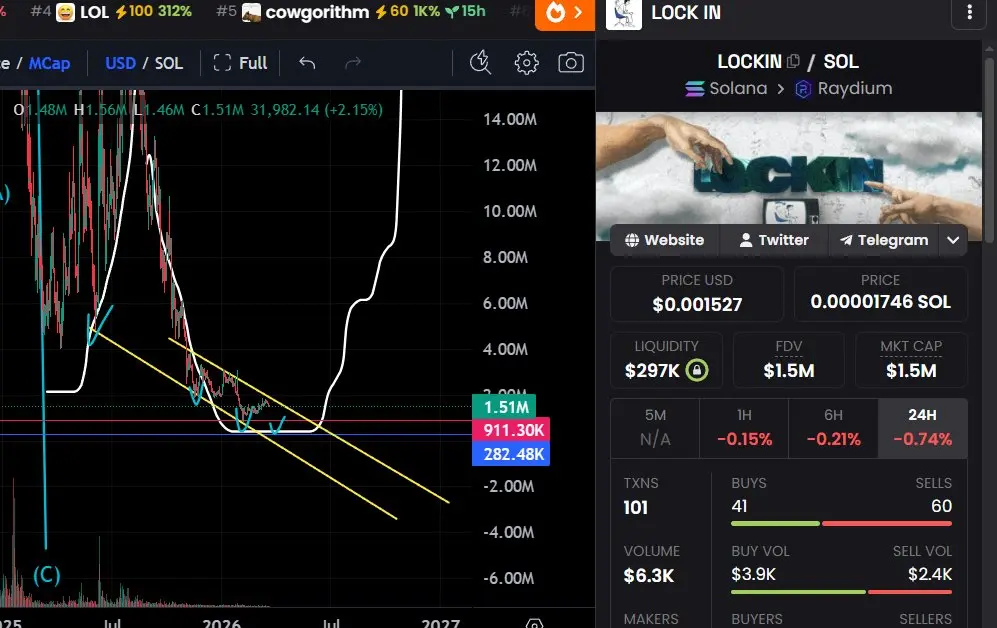Viewport: 997px width, 628px height.
Task: Click the BUY VOL $3.9K value
Action: [753, 575]
